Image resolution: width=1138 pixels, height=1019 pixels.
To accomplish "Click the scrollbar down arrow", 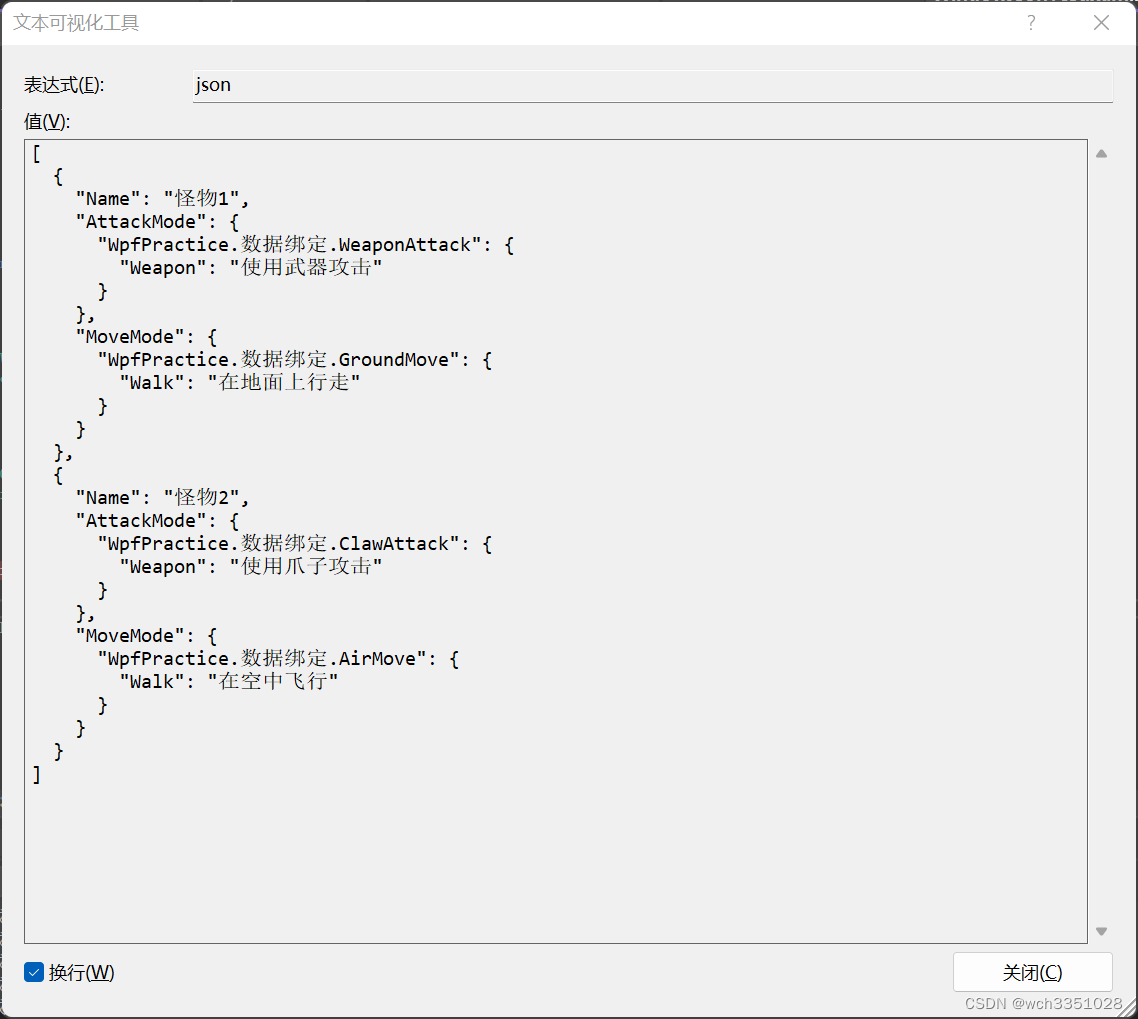I will tap(1101, 929).
